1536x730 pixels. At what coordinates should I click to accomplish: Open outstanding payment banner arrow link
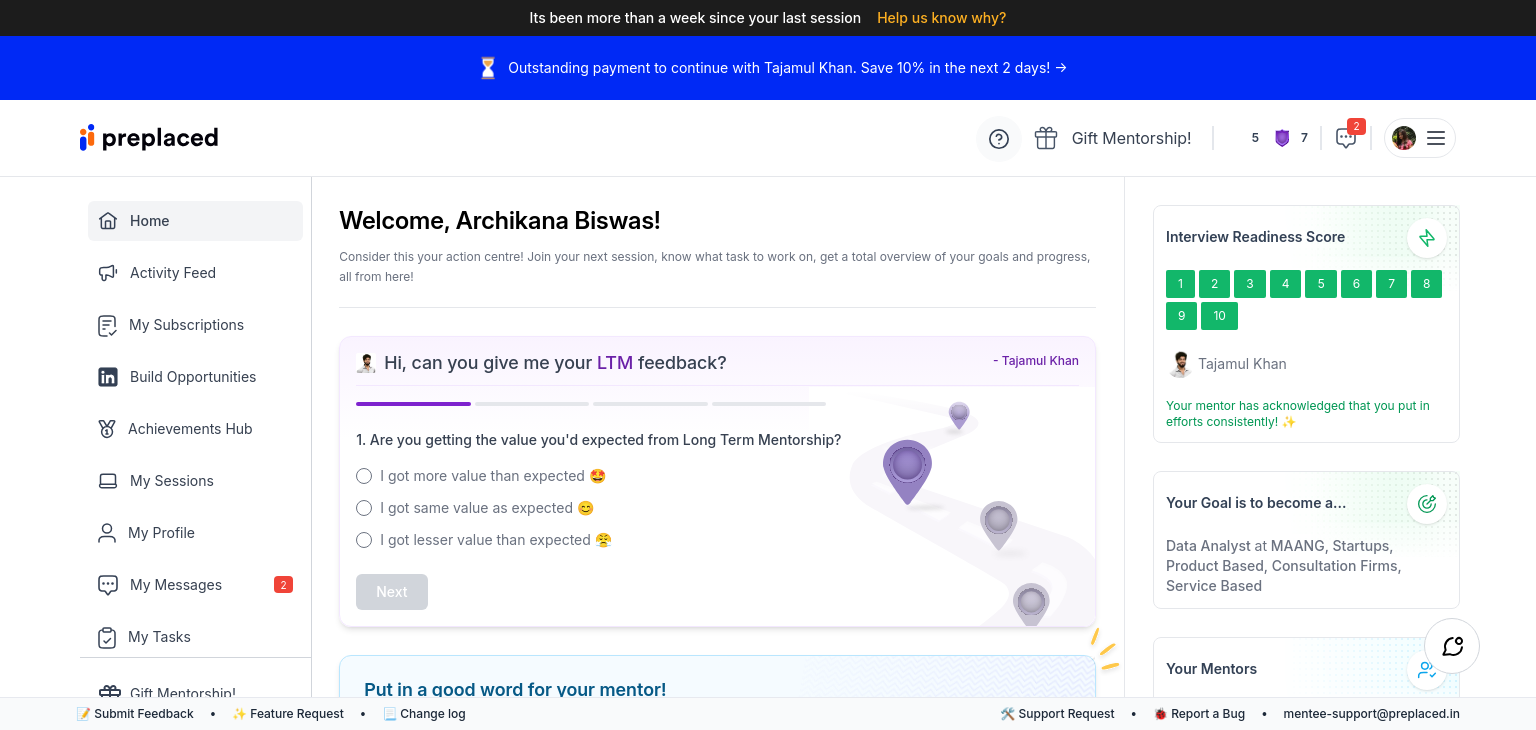click(1061, 68)
